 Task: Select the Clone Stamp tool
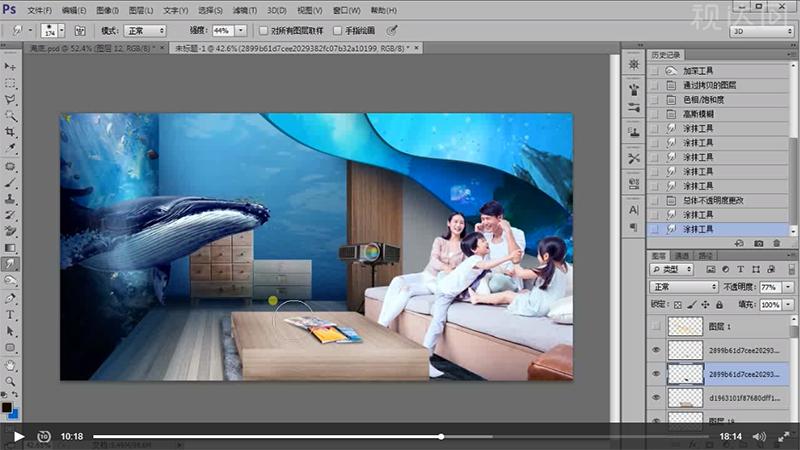coord(10,199)
